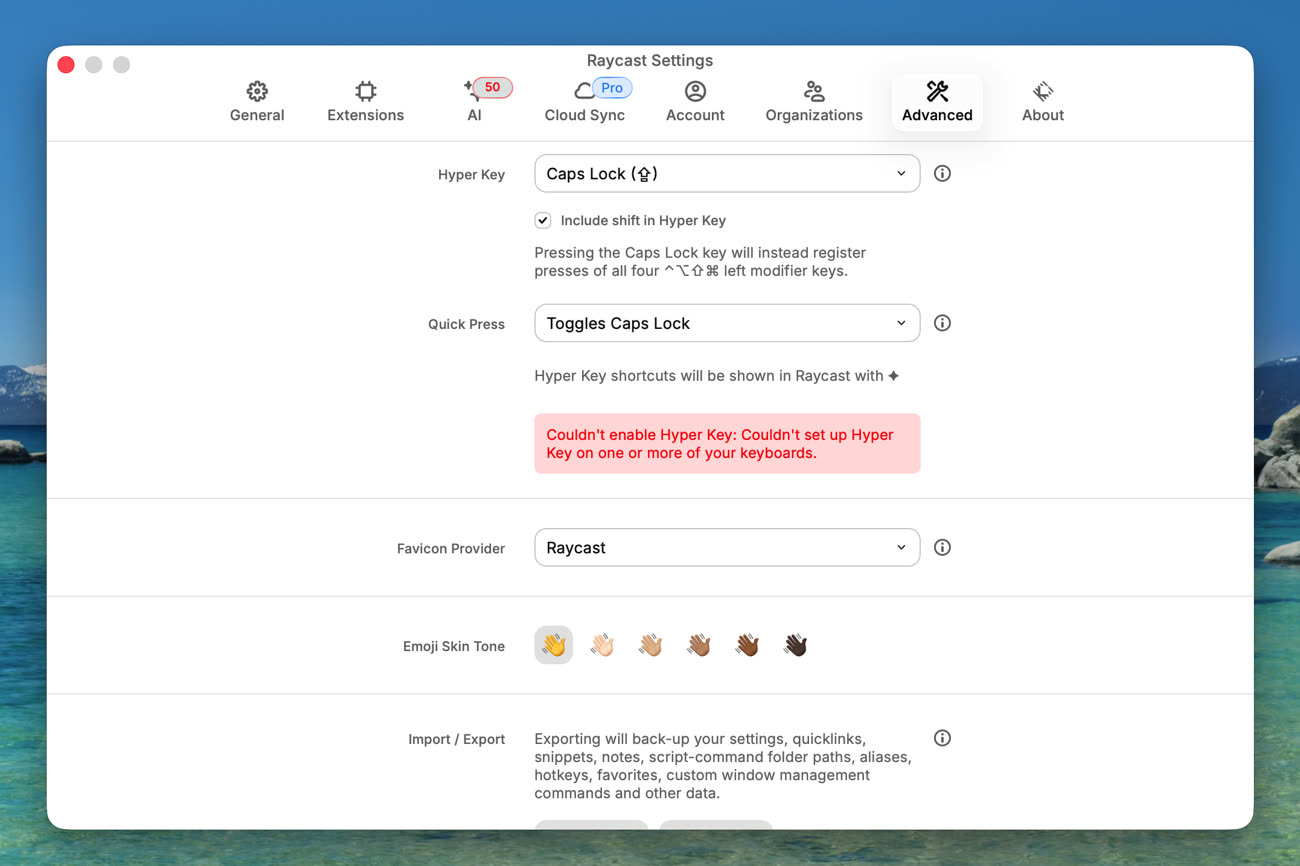
Task: Select the darkest emoji skin tone
Action: tap(796, 646)
